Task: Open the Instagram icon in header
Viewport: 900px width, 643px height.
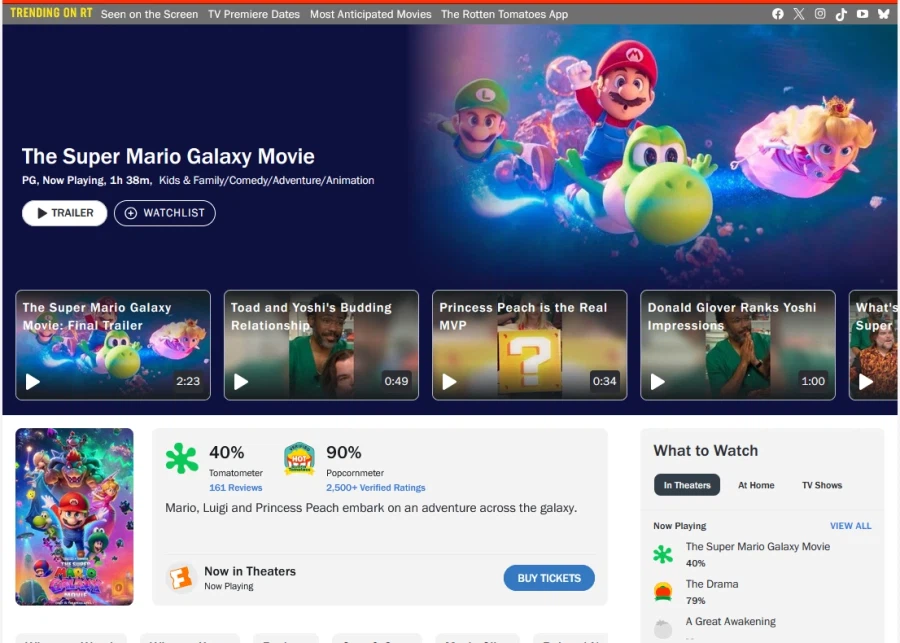Action: (820, 14)
